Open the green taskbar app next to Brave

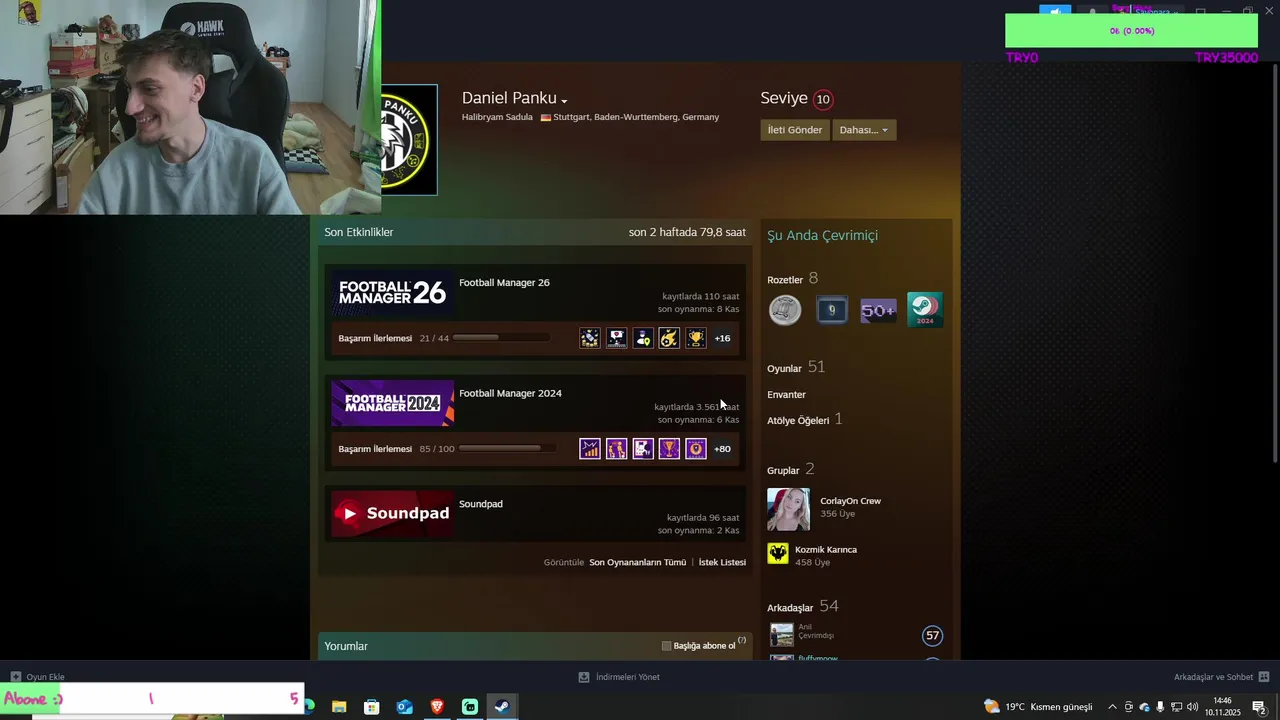click(470, 707)
